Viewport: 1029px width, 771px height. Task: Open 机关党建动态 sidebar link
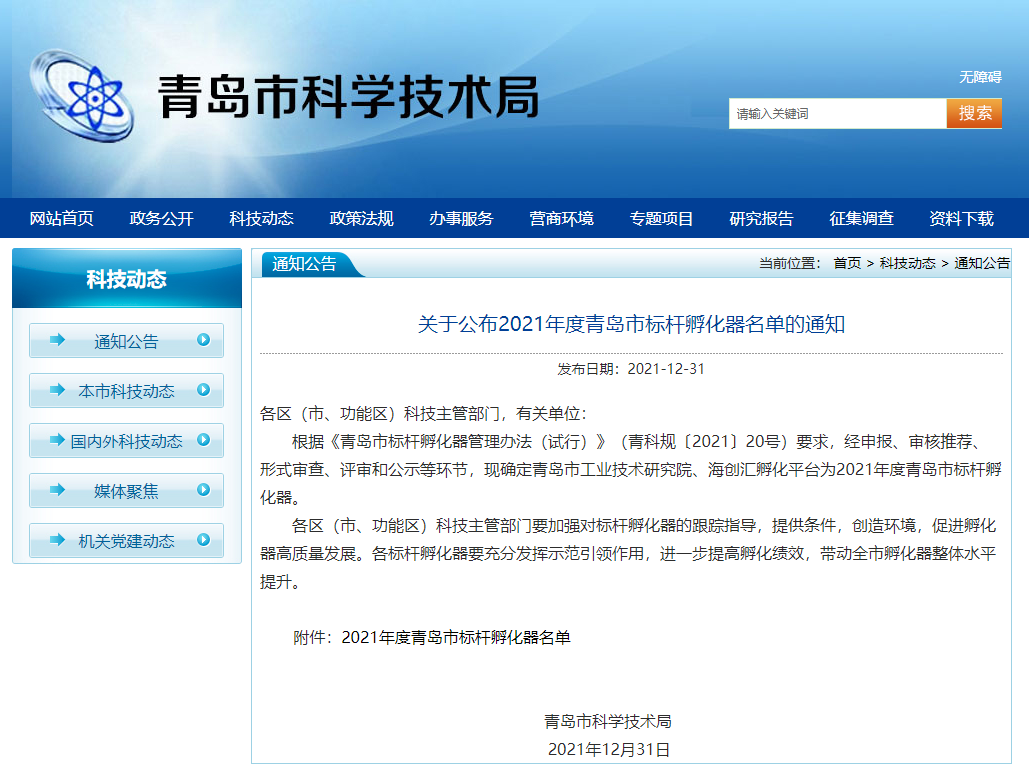coord(127,541)
